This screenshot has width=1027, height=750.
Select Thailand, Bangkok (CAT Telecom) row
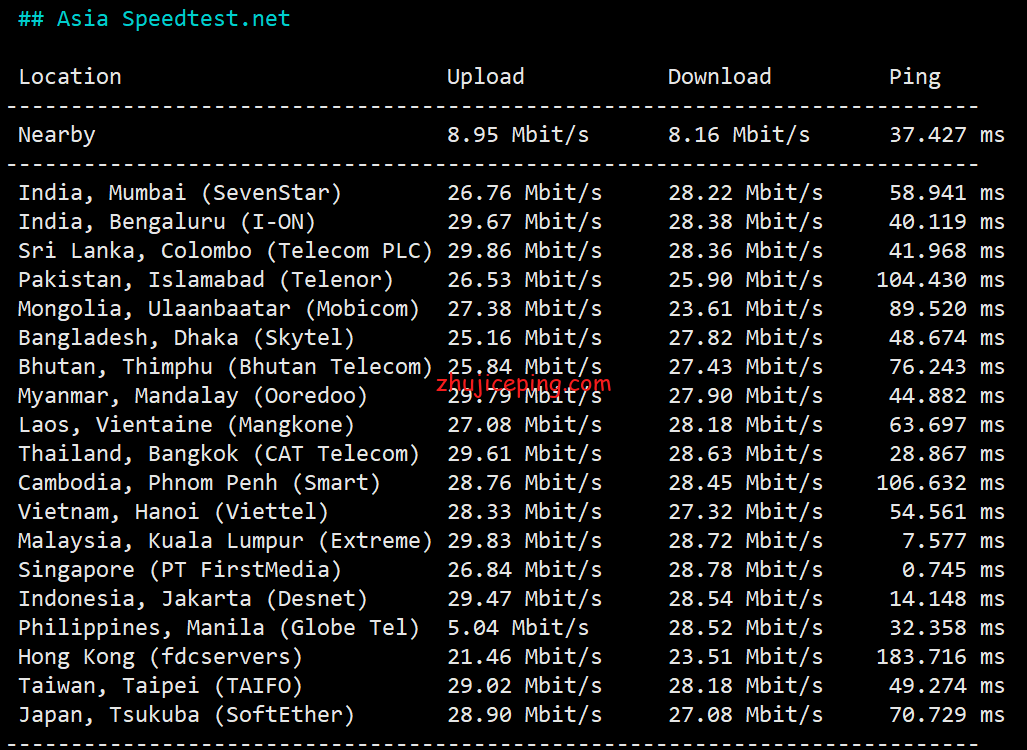pyautogui.click(x=511, y=453)
